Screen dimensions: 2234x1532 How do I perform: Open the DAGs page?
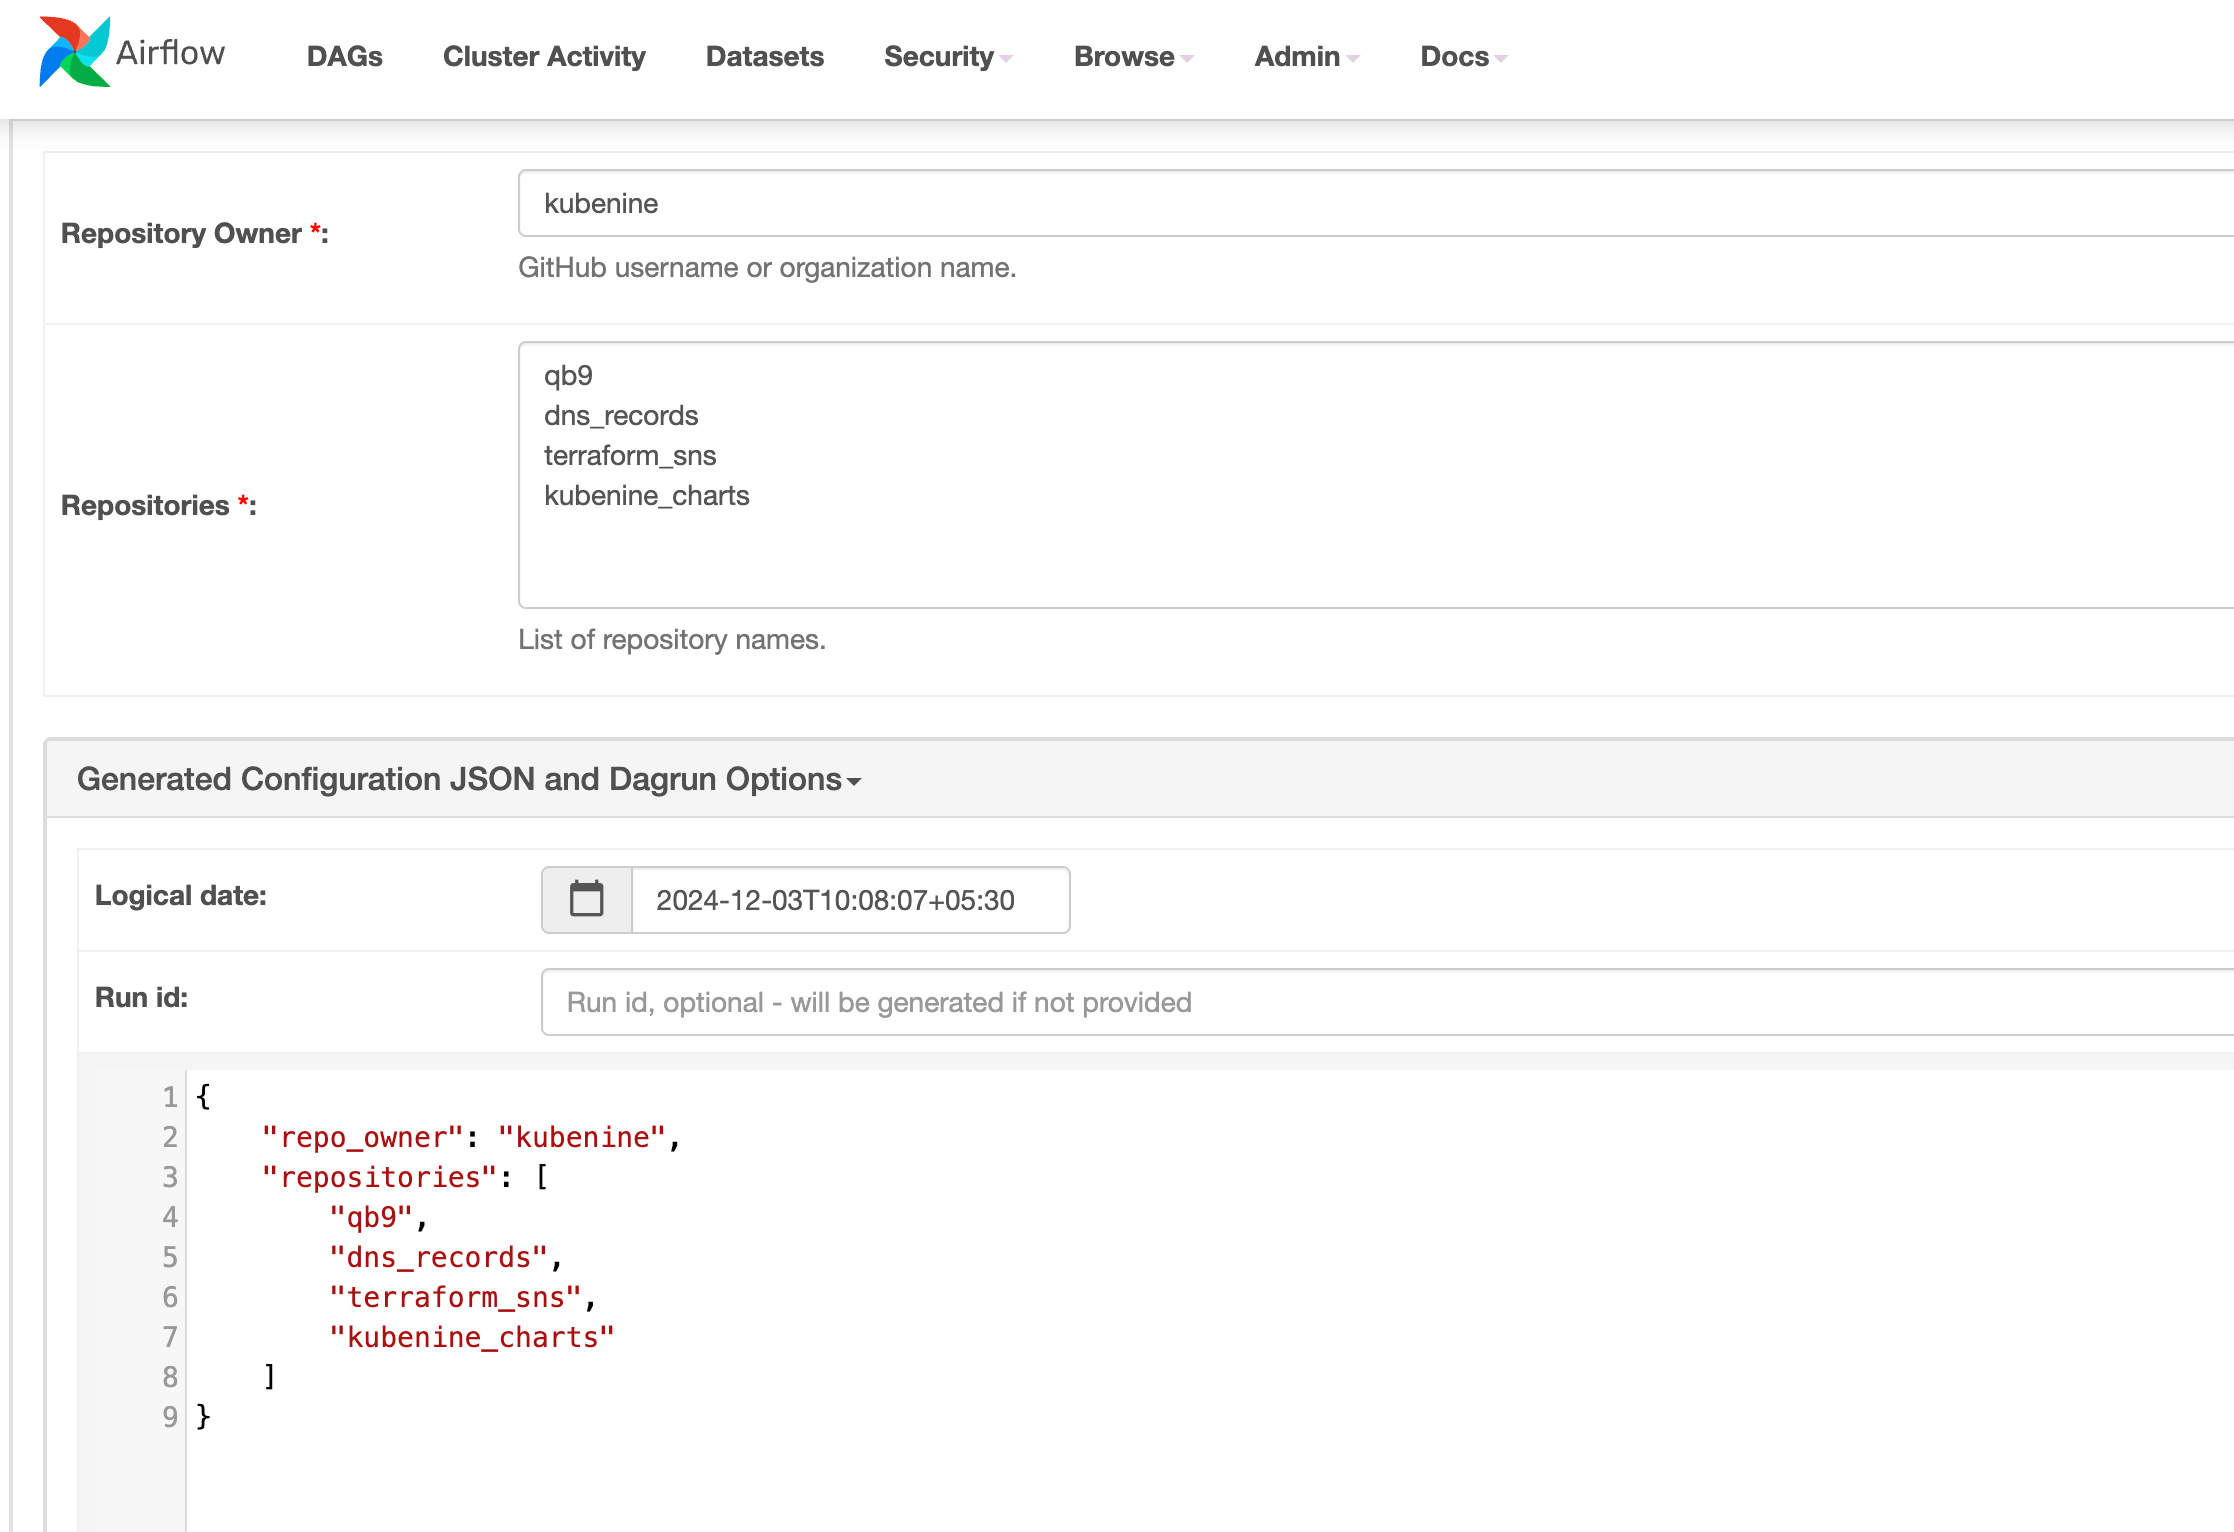pyautogui.click(x=344, y=57)
